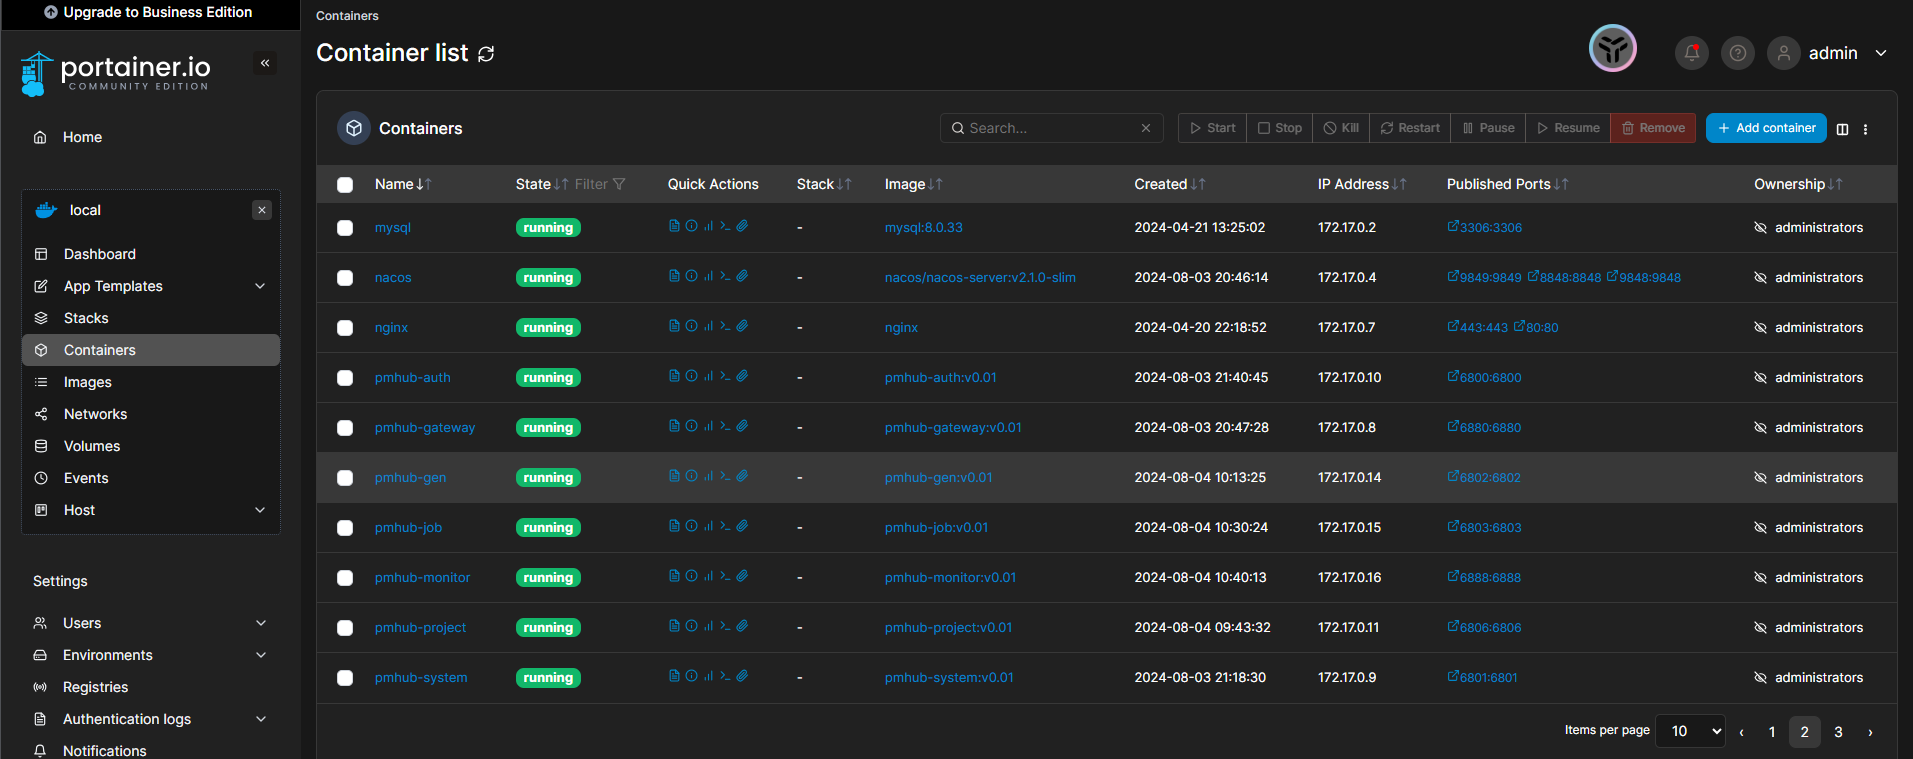Expand the Host submenu chevron

[x=260, y=510]
